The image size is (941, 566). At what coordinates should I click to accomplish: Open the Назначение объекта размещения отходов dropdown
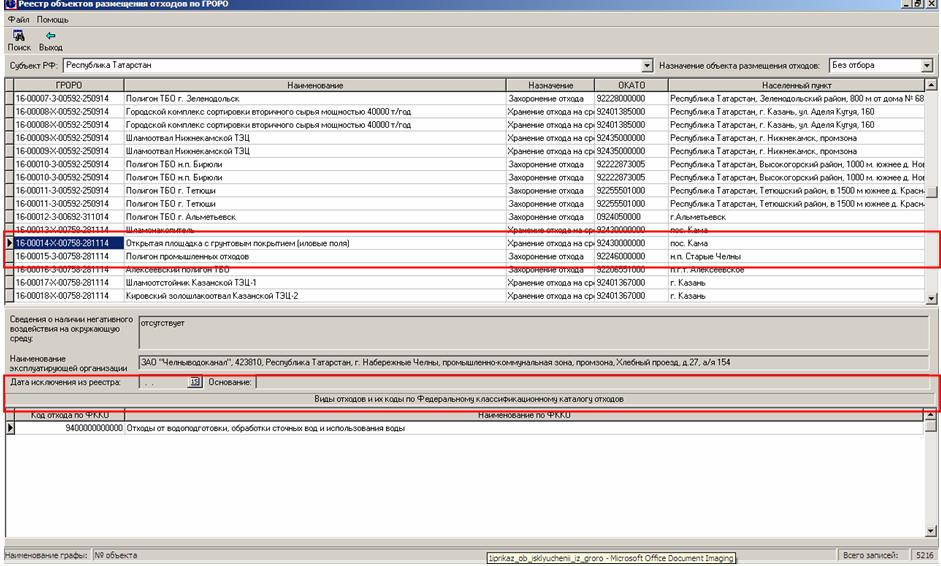point(926,65)
